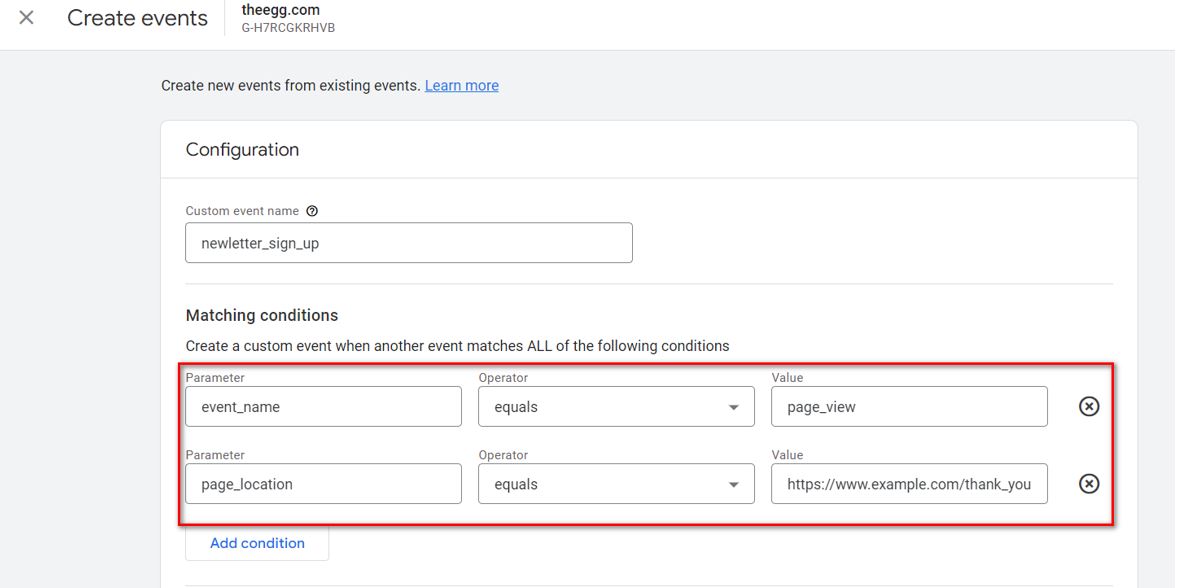The image size is (1177, 588).
Task: Focus the newletter_sign_up event name field
Action: coord(408,243)
